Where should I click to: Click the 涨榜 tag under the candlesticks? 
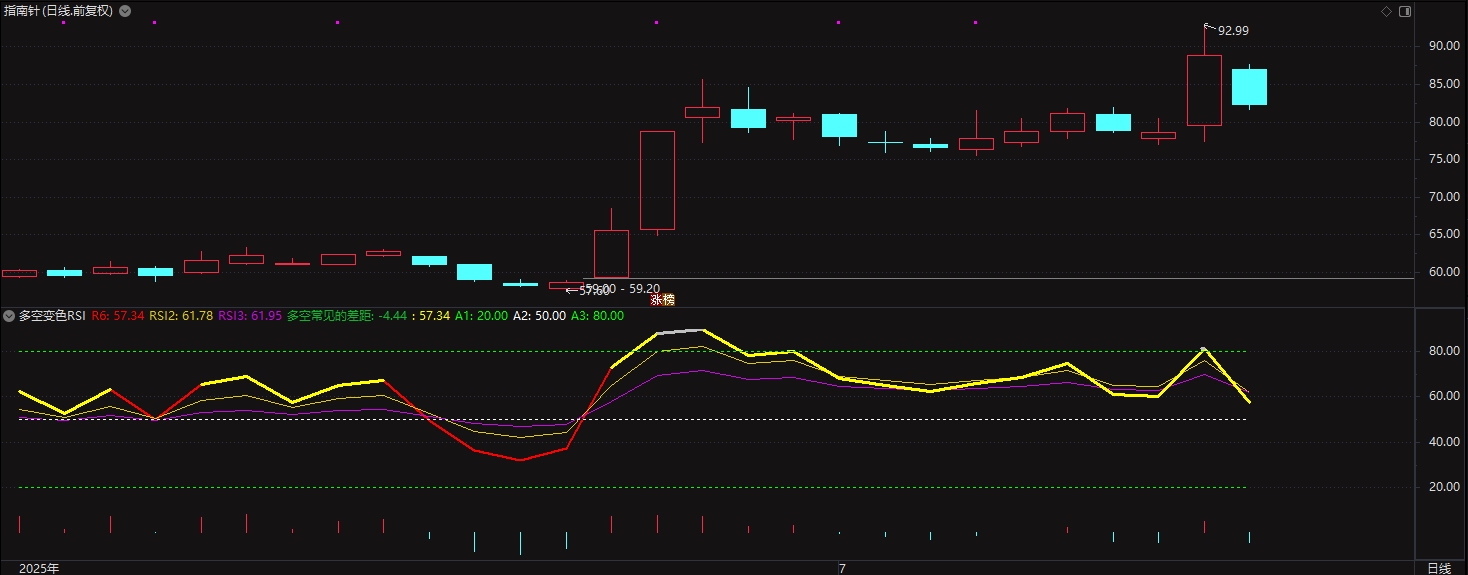click(x=662, y=299)
